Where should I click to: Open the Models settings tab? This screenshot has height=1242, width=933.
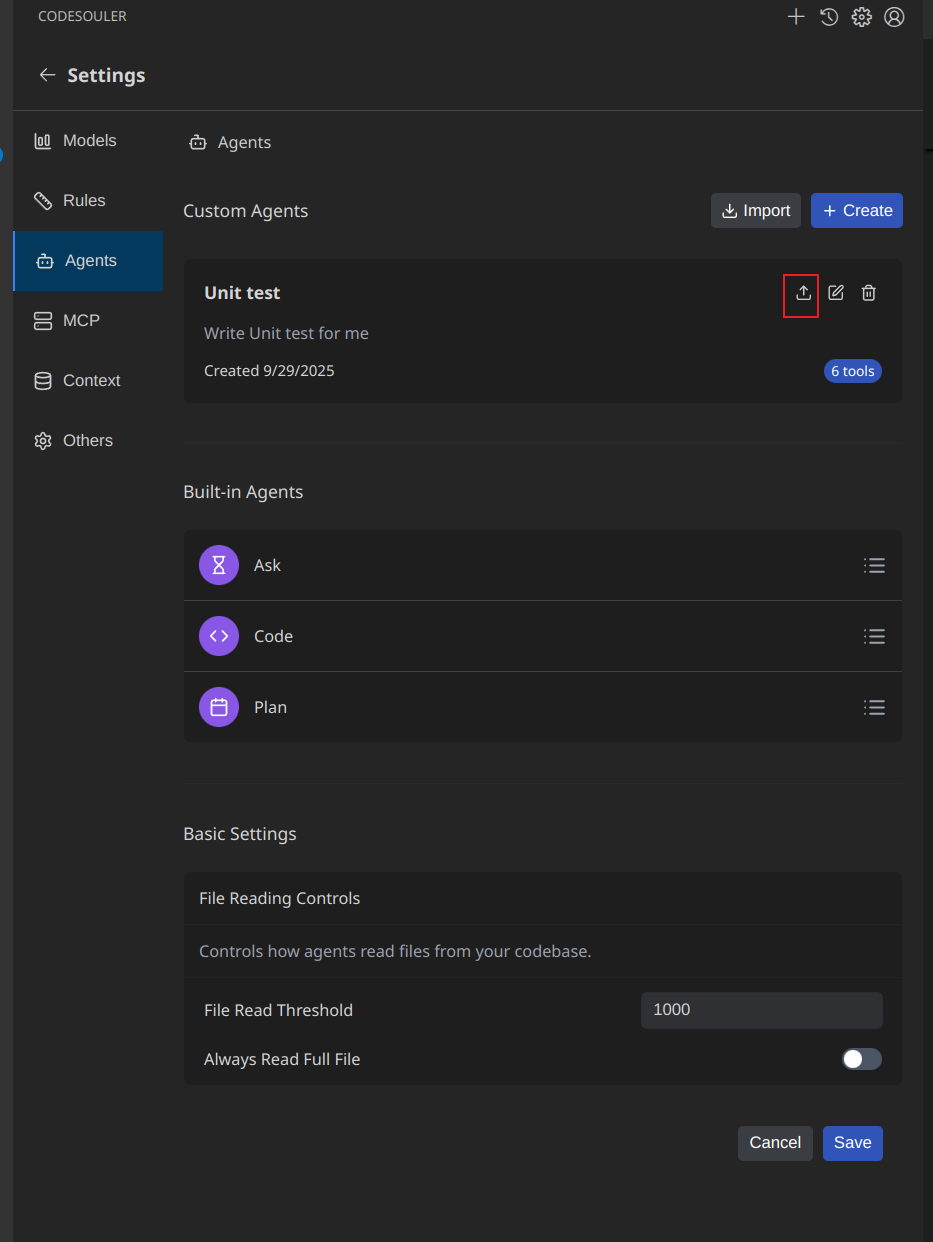point(88,141)
